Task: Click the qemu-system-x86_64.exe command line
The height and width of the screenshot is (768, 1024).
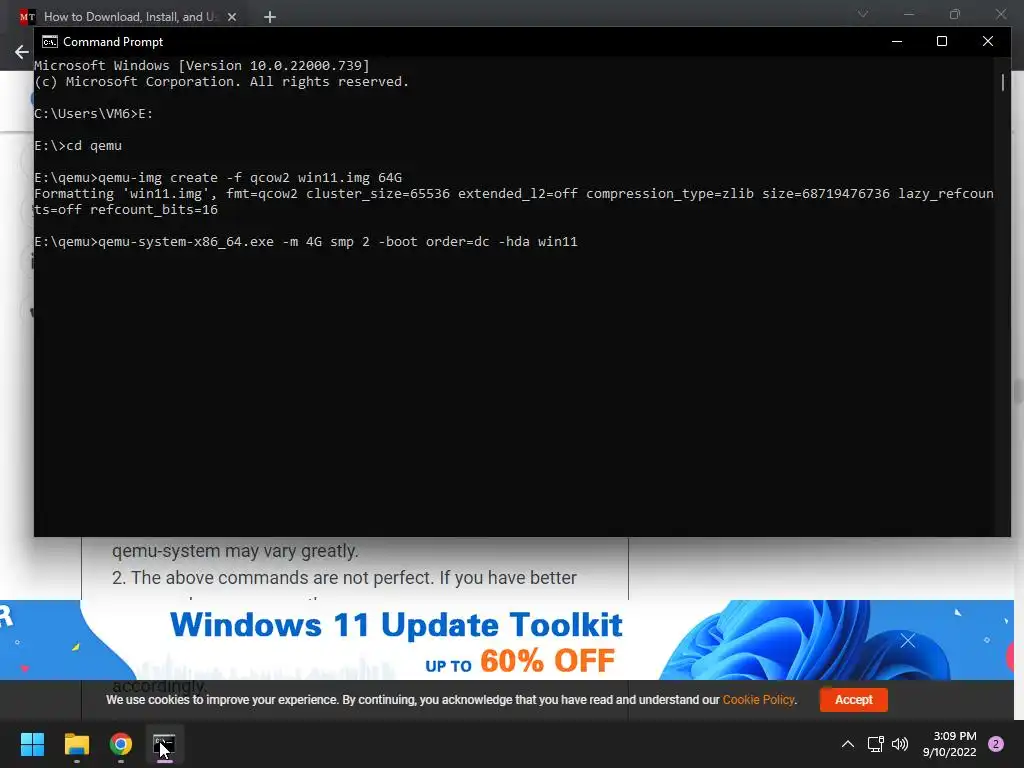Action: (x=306, y=242)
